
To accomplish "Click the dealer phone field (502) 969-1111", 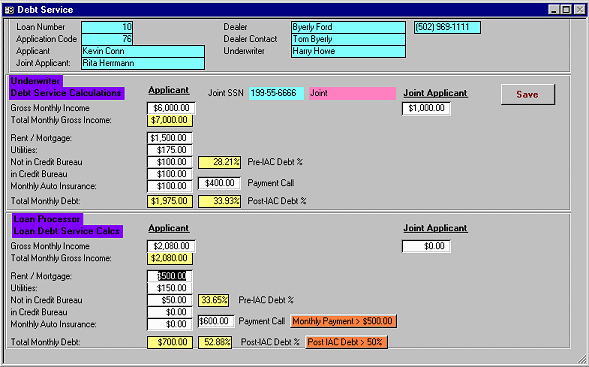I will [447, 27].
